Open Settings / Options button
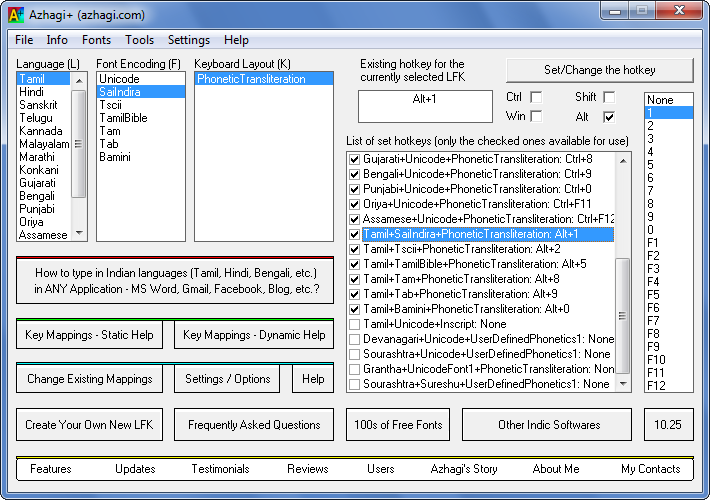Viewport: 710px width, 500px height. 227,379
